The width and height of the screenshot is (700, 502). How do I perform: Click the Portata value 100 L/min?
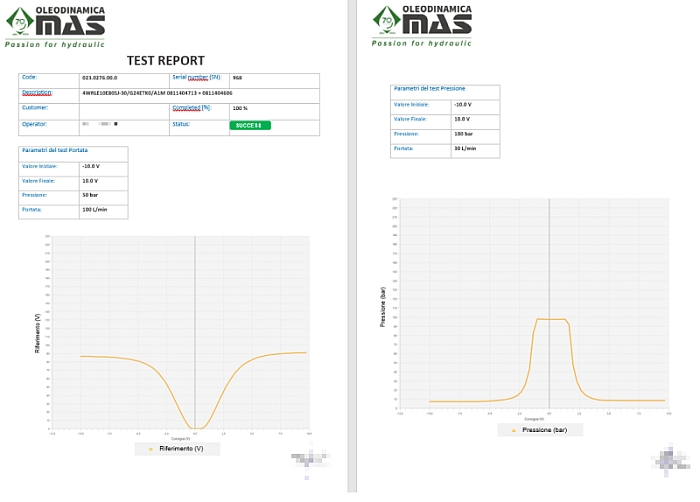(x=95, y=210)
